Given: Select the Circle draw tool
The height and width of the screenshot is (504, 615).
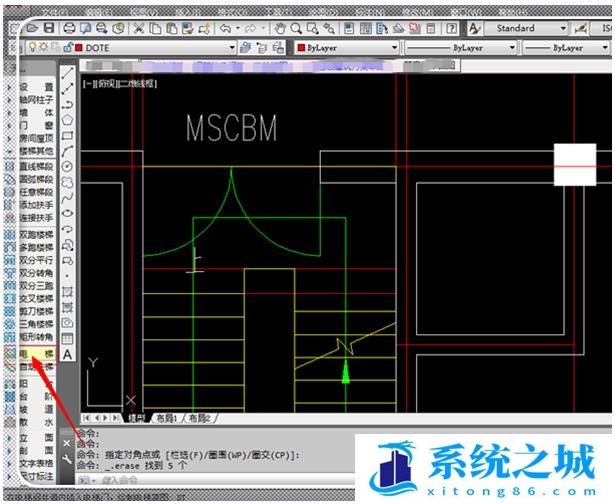Looking at the screenshot, I should point(68,166).
